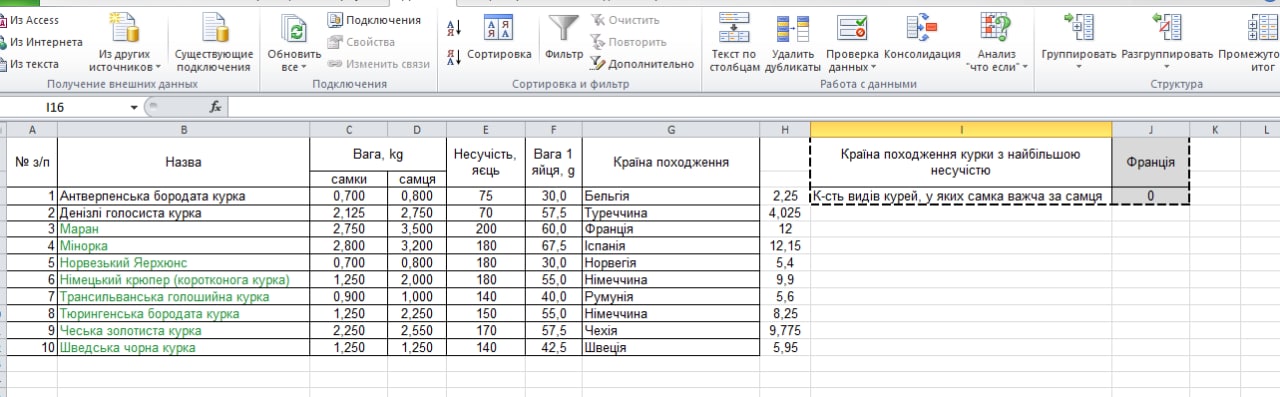Import data via 'Из Интернета'
This screenshot has height=397, width=1280.
(40, 42)
